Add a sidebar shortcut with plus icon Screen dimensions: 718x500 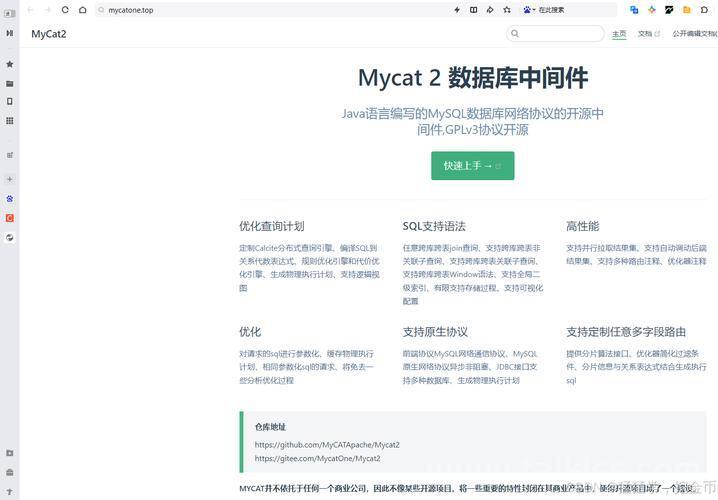point(10,179)
